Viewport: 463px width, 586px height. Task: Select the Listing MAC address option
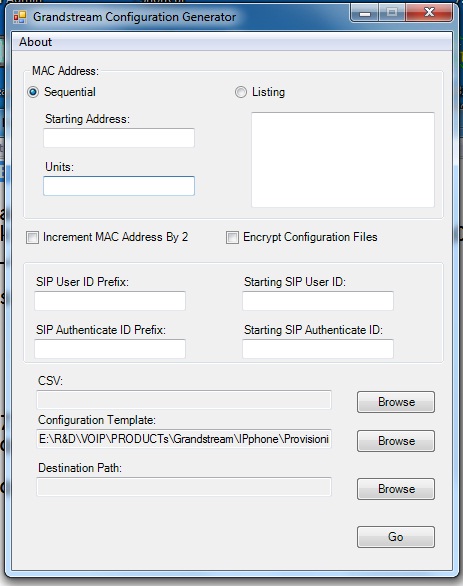pyautogui.click(x=241, y=92)
